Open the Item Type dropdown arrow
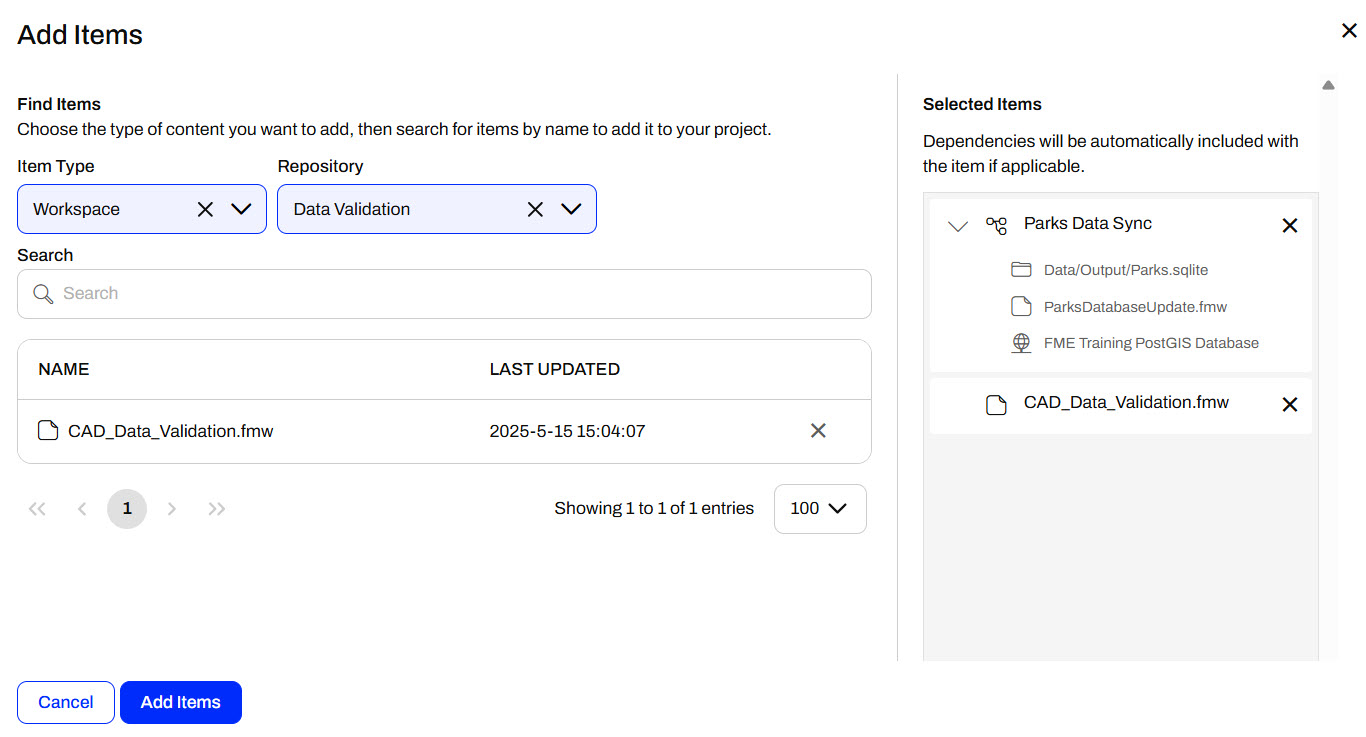This screenshot has width=1366, height=737. click(241, 209)
